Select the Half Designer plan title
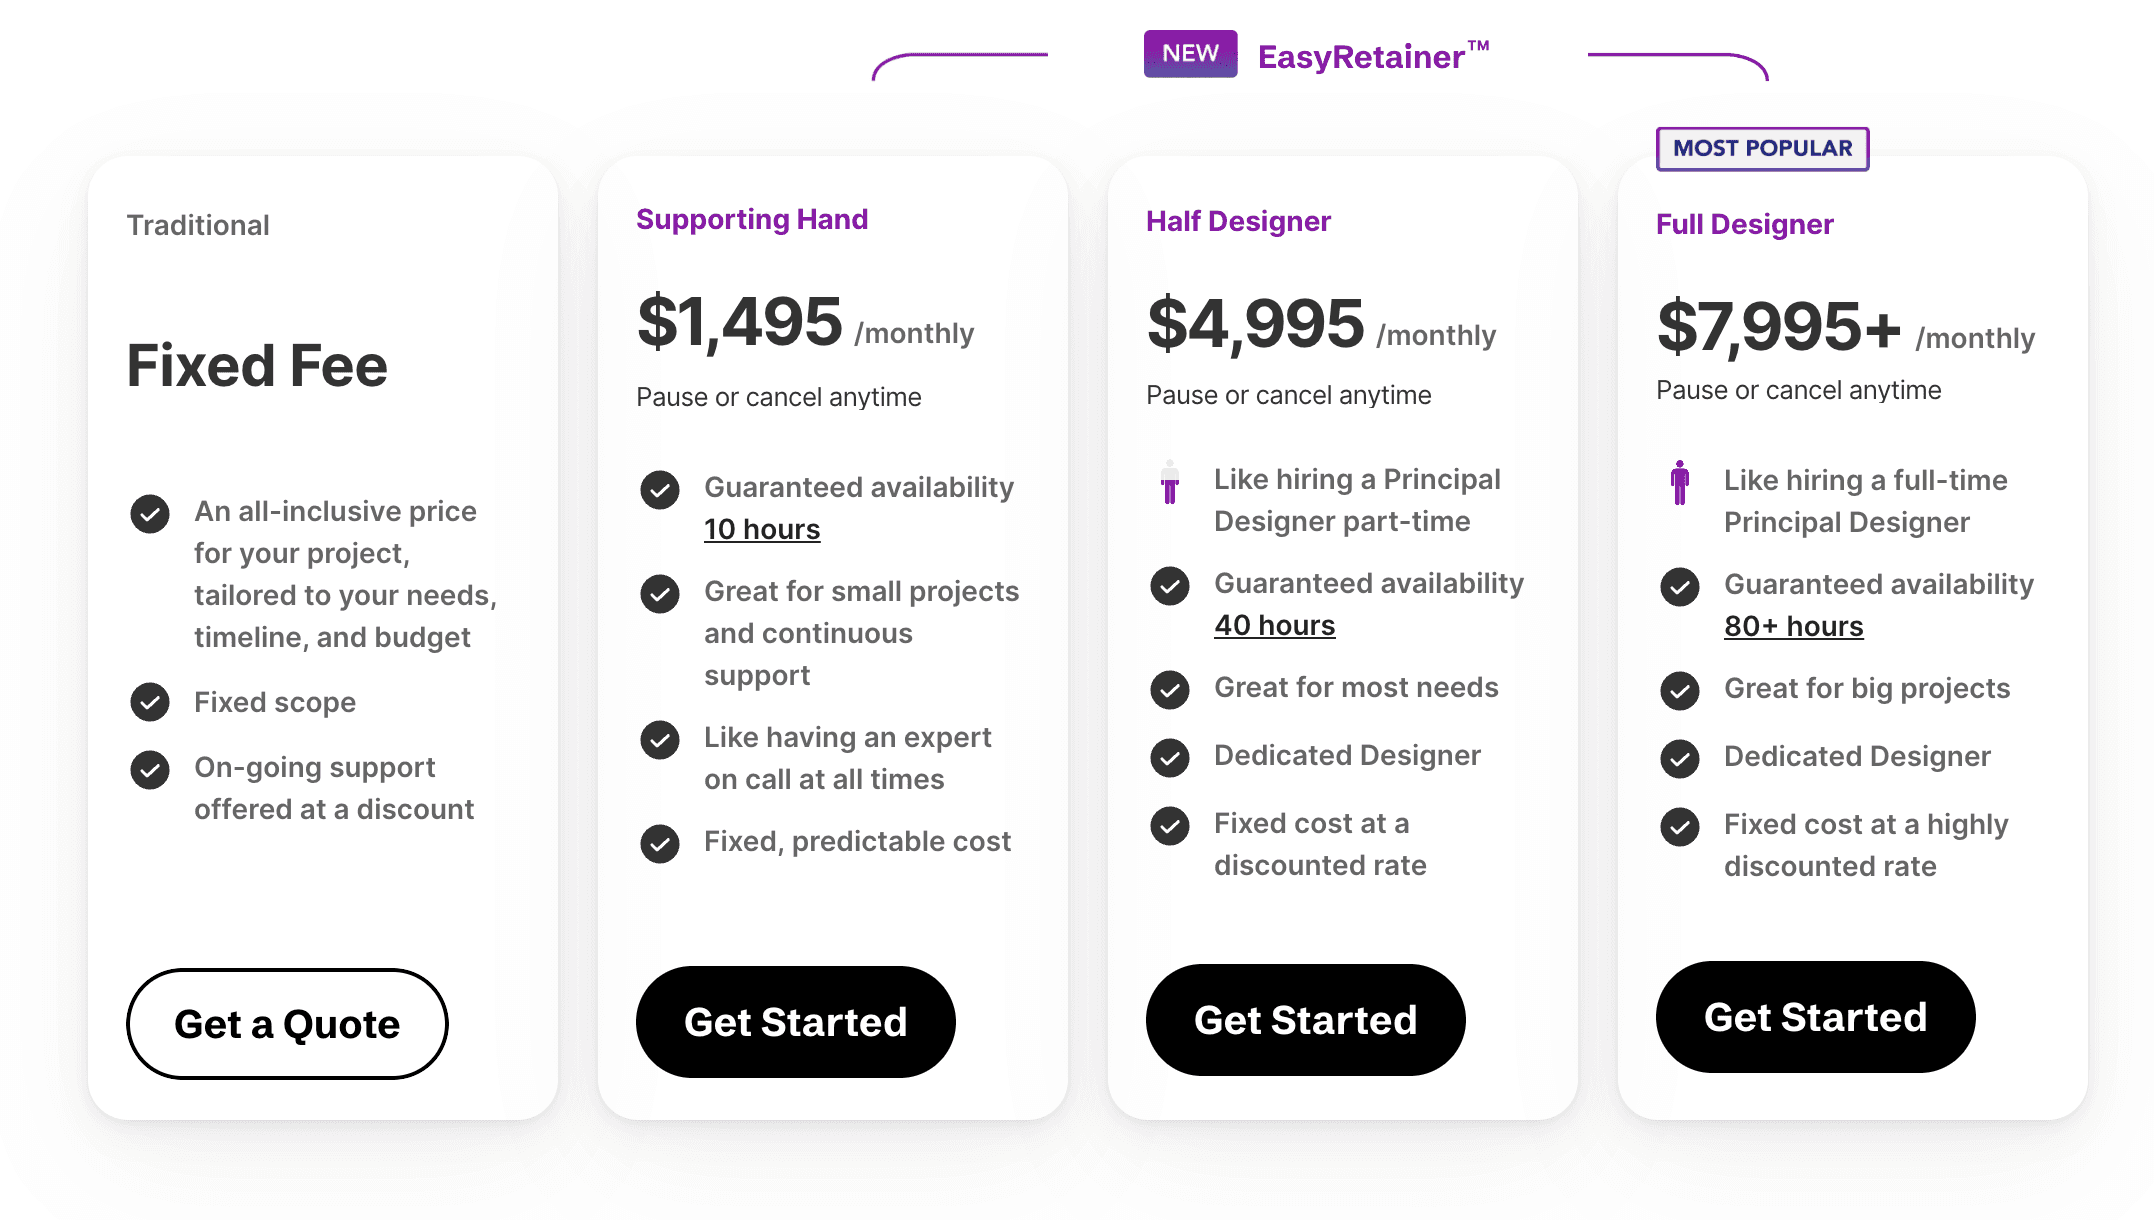This screenshot has width=2154, height=1220. [x=1238, y=221]
